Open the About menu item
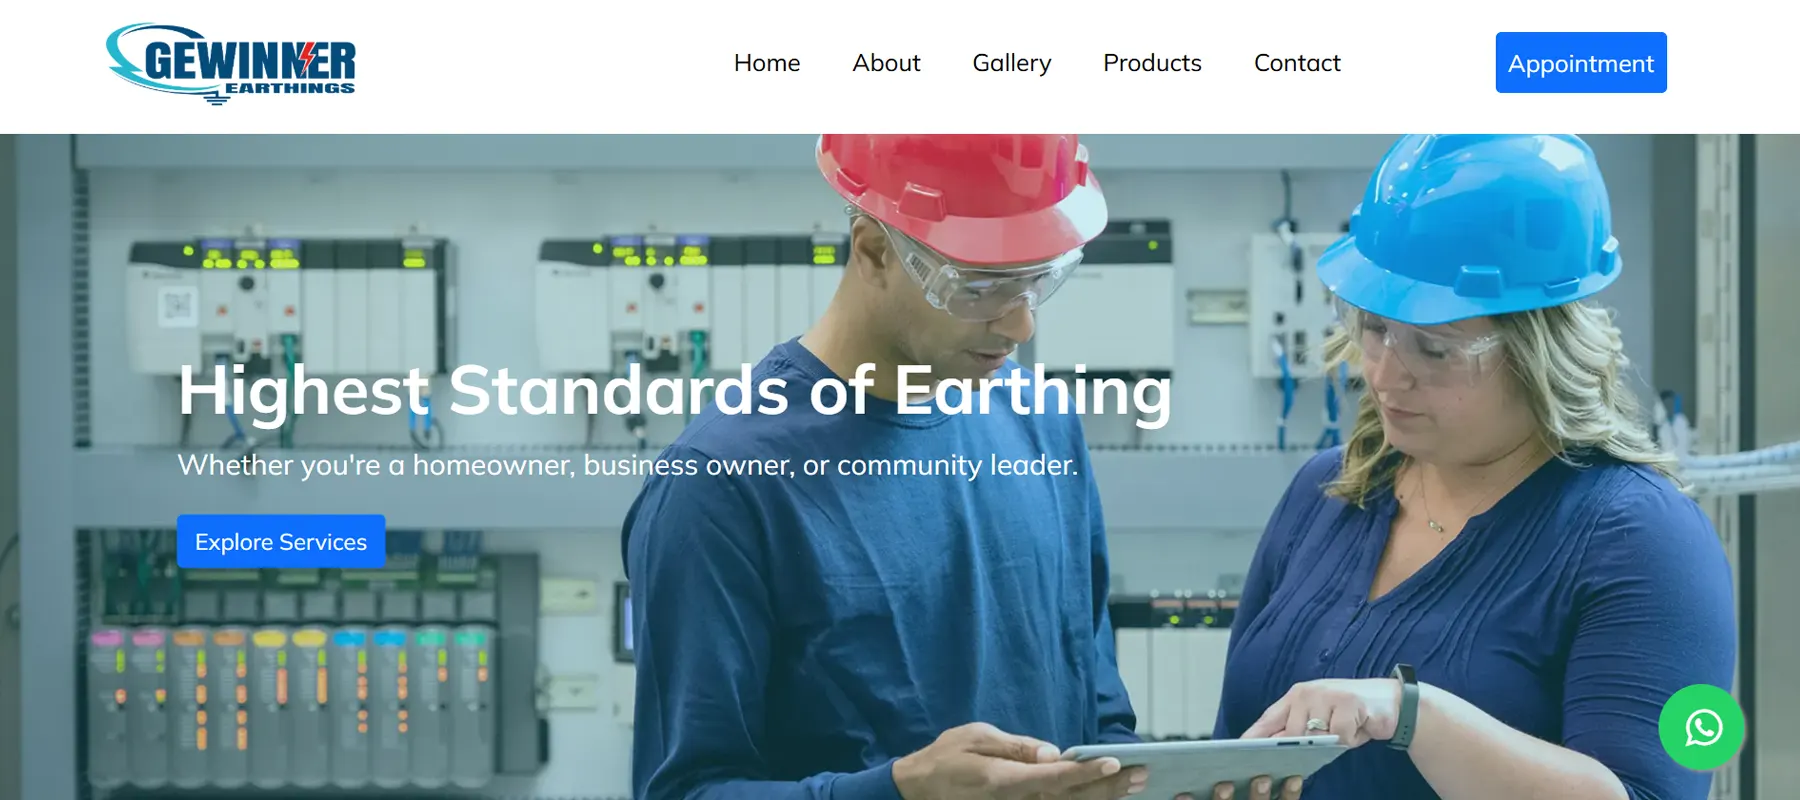The image size is (1800, 800). (x=886, y=63)
